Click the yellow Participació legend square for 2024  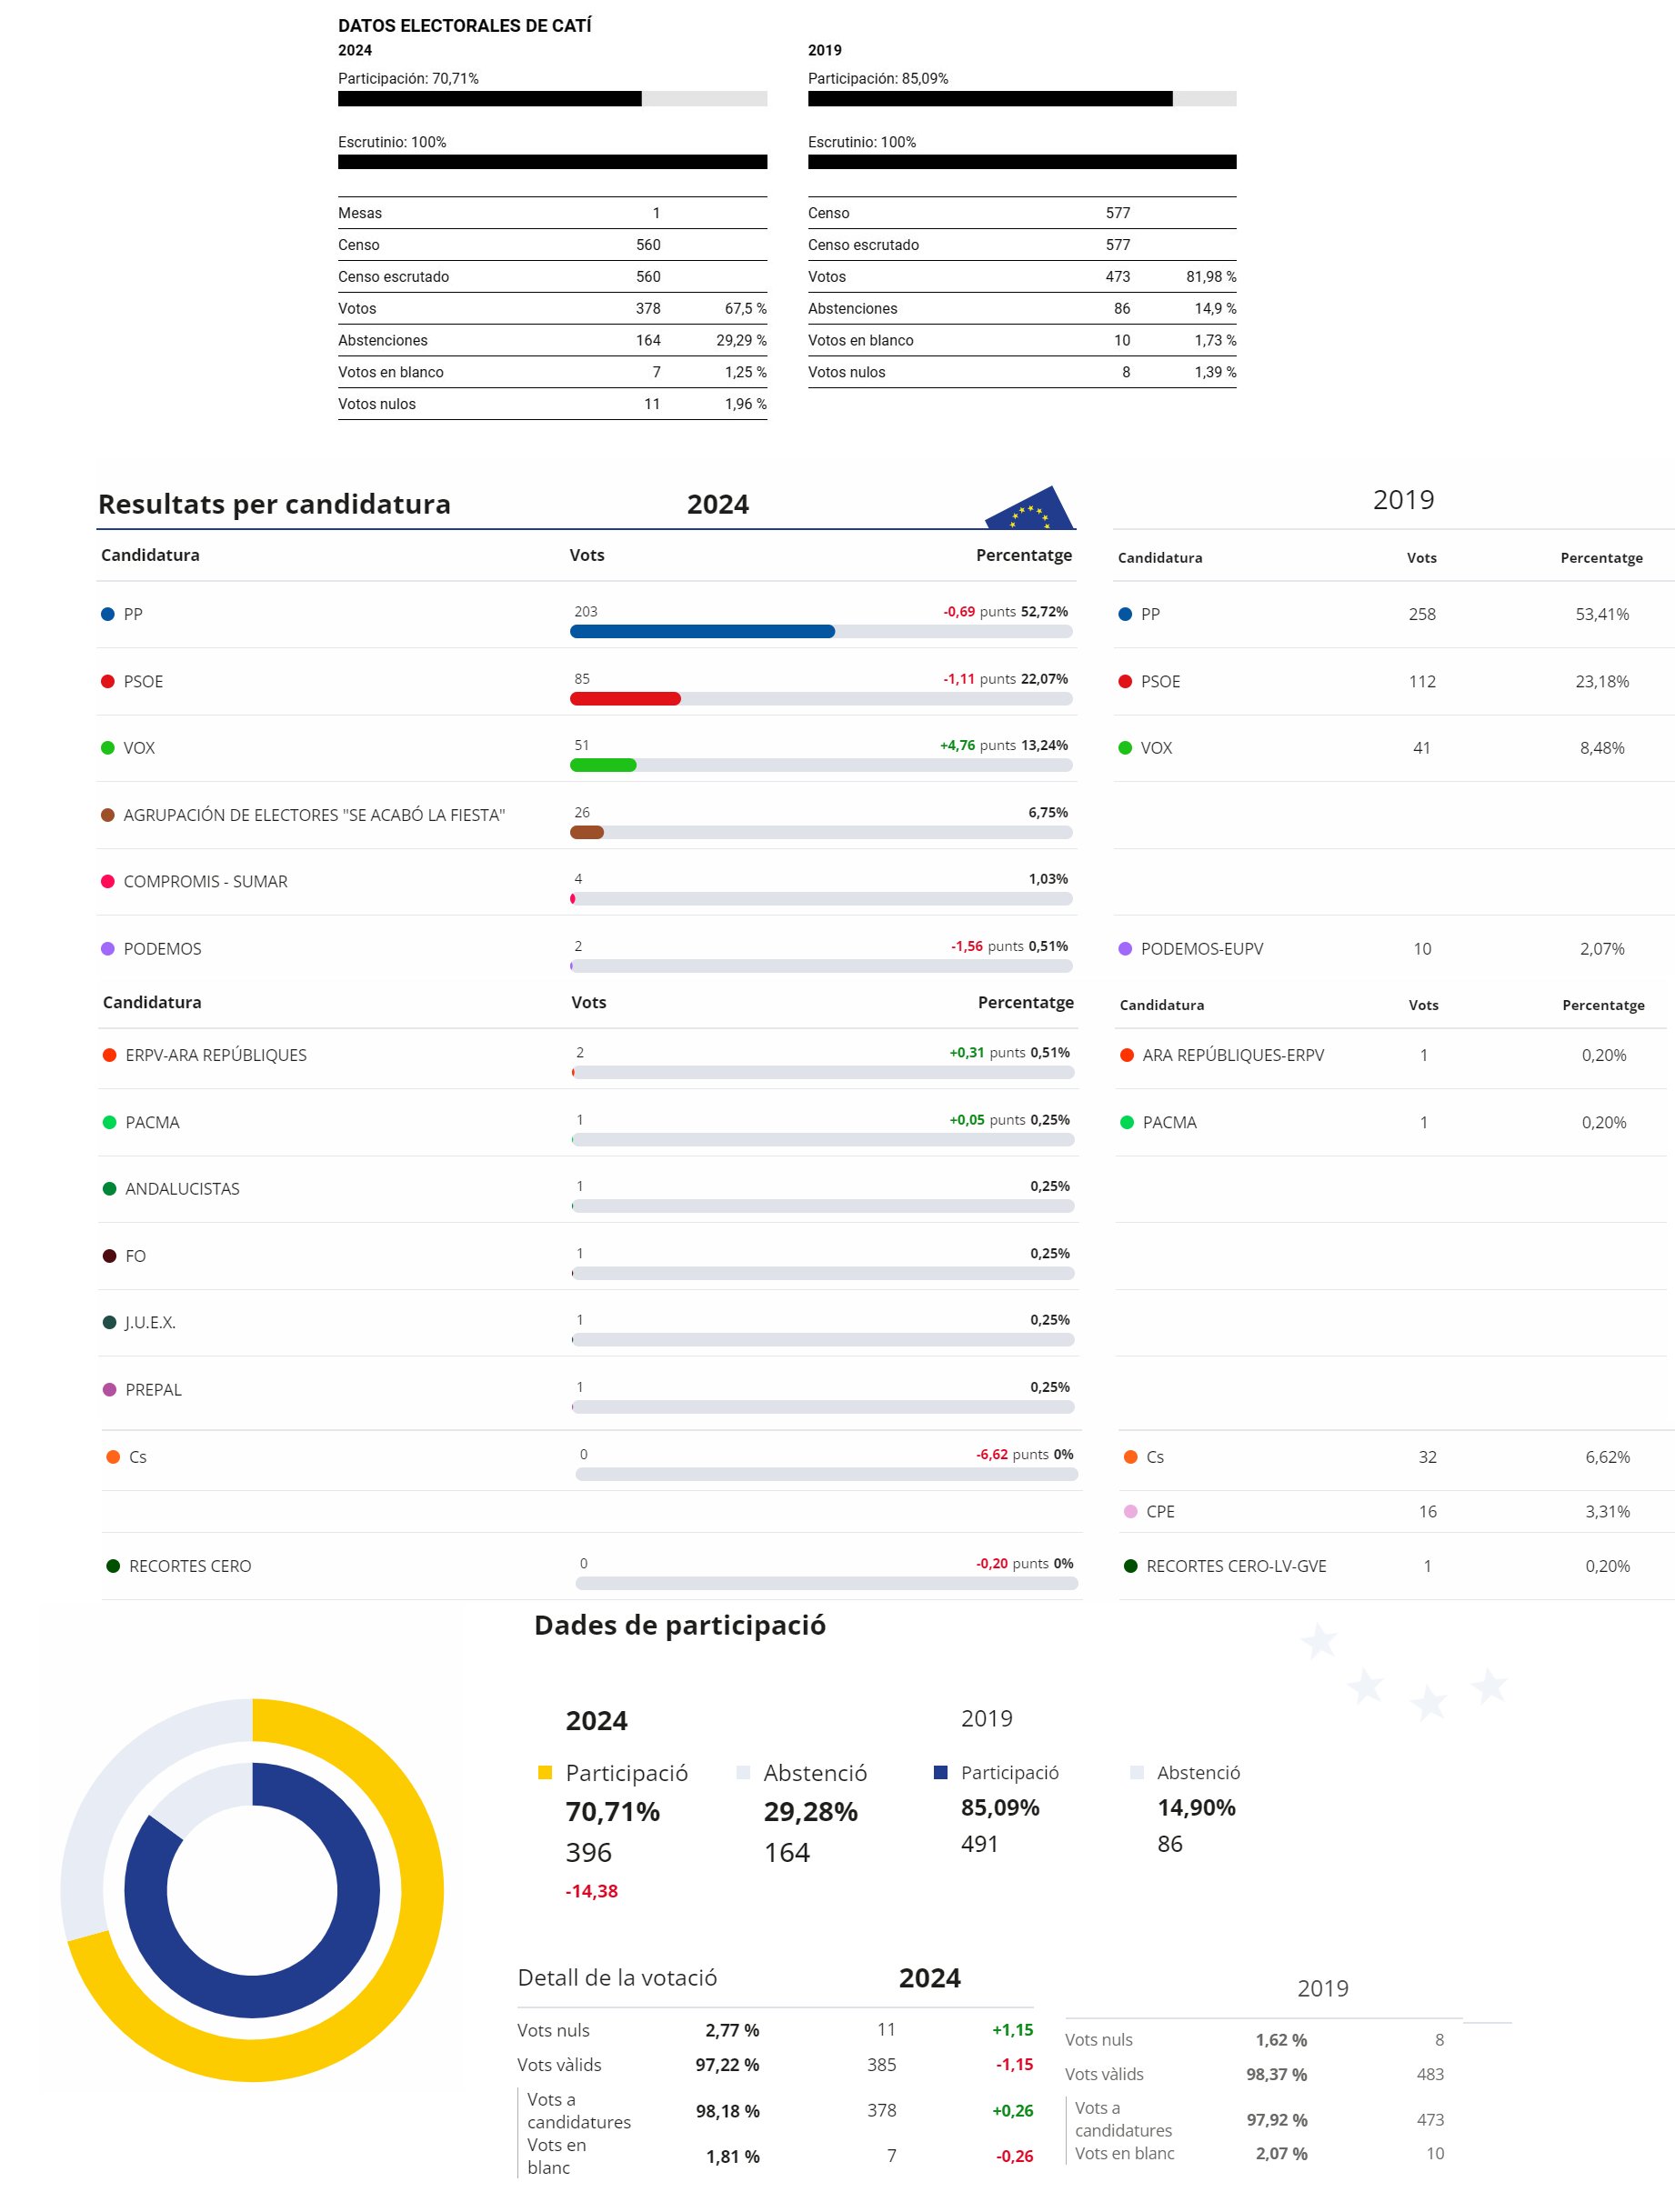(545, 1772)
